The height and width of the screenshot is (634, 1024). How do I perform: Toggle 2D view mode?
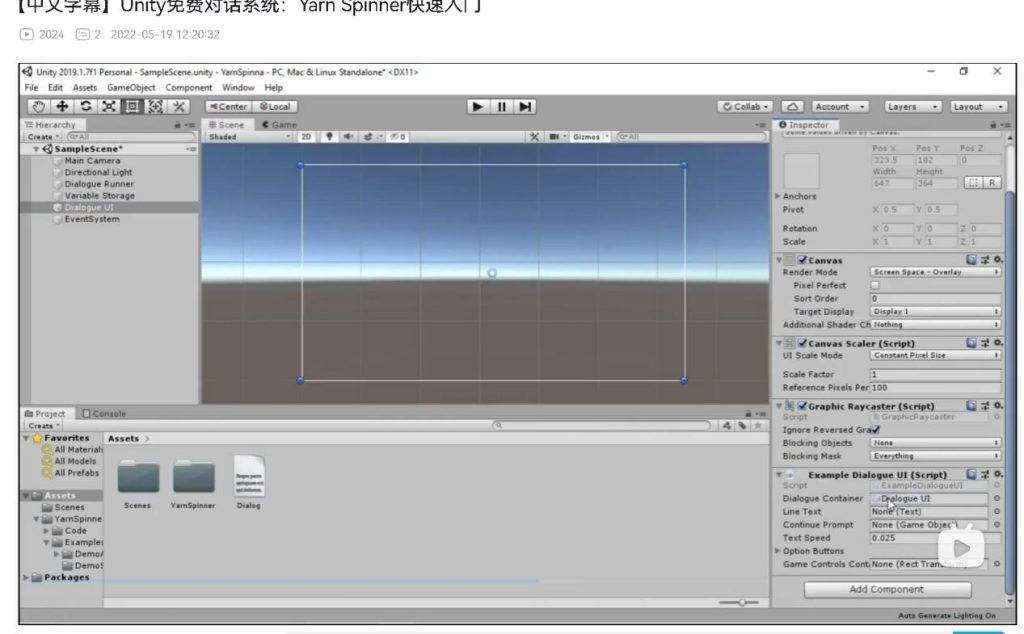click(306, 136)
